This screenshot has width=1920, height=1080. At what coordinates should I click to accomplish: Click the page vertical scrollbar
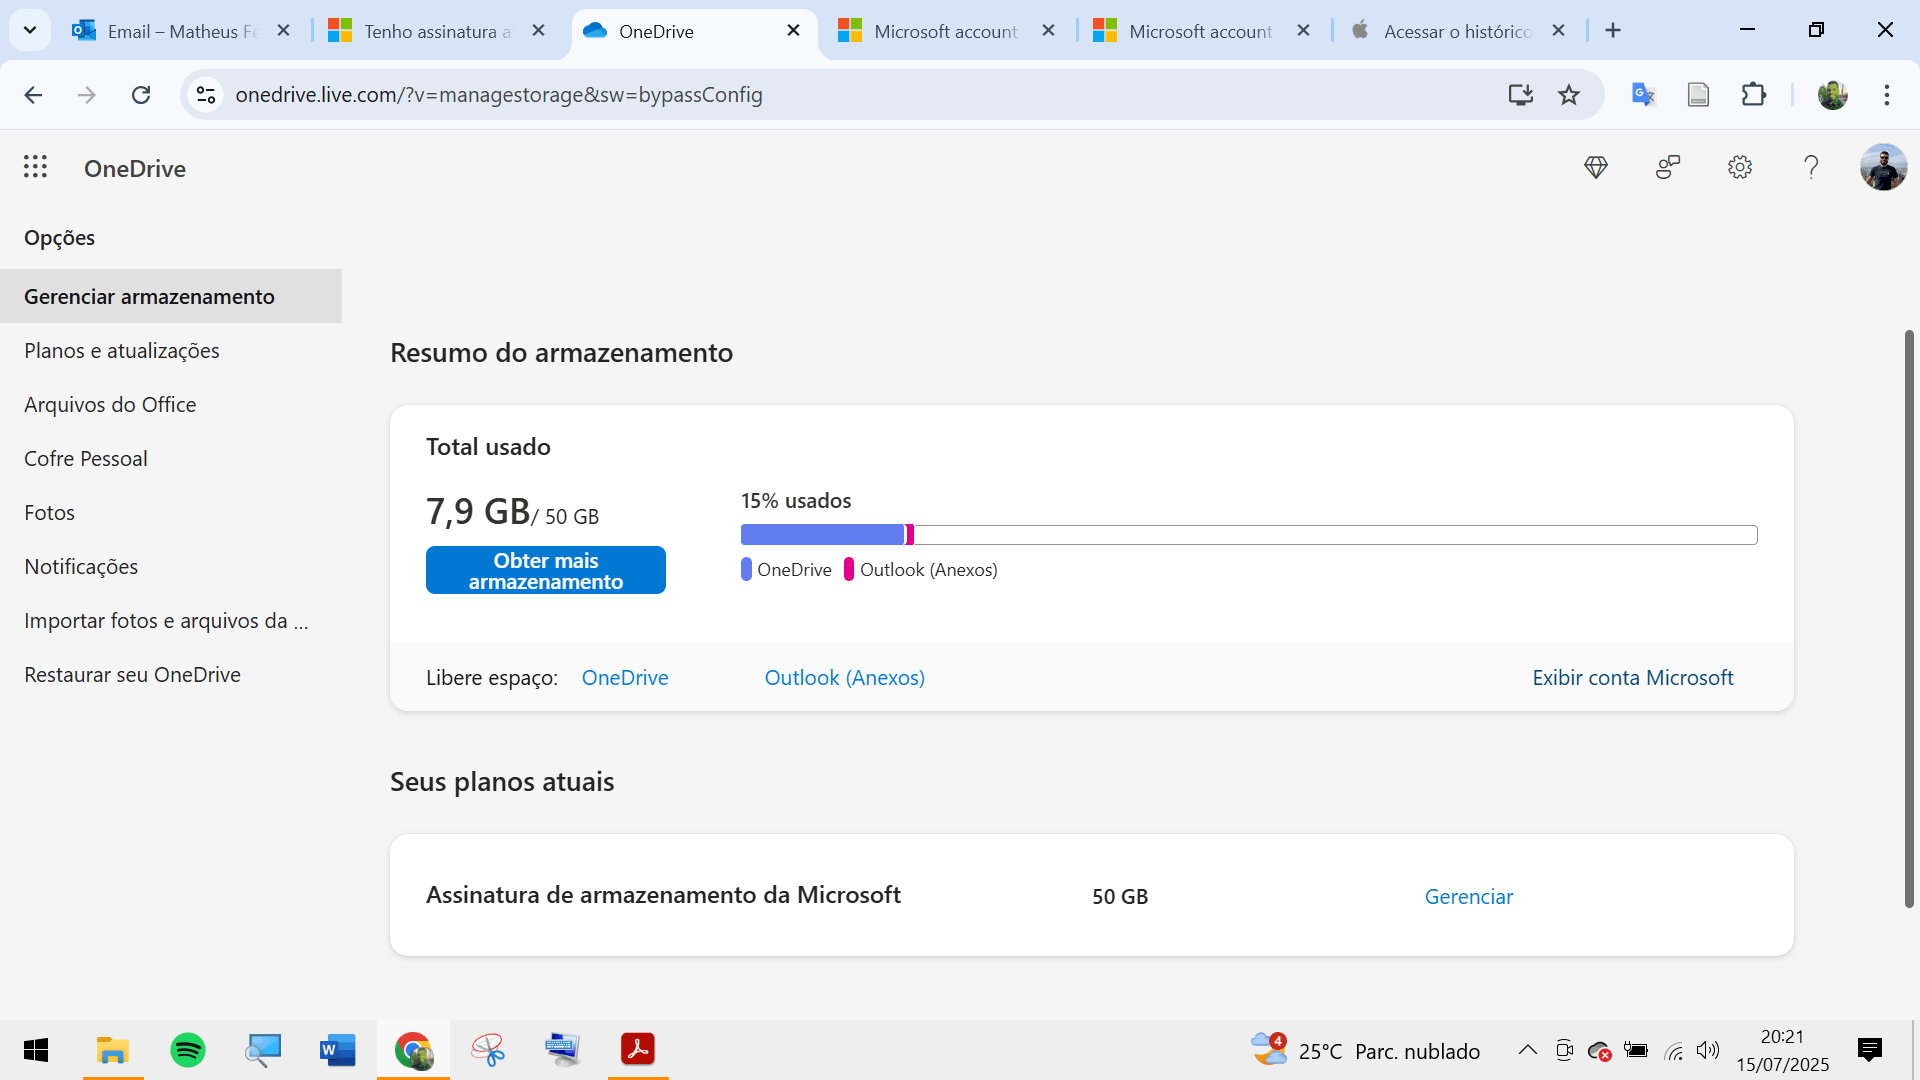[x=1909, y=619]
